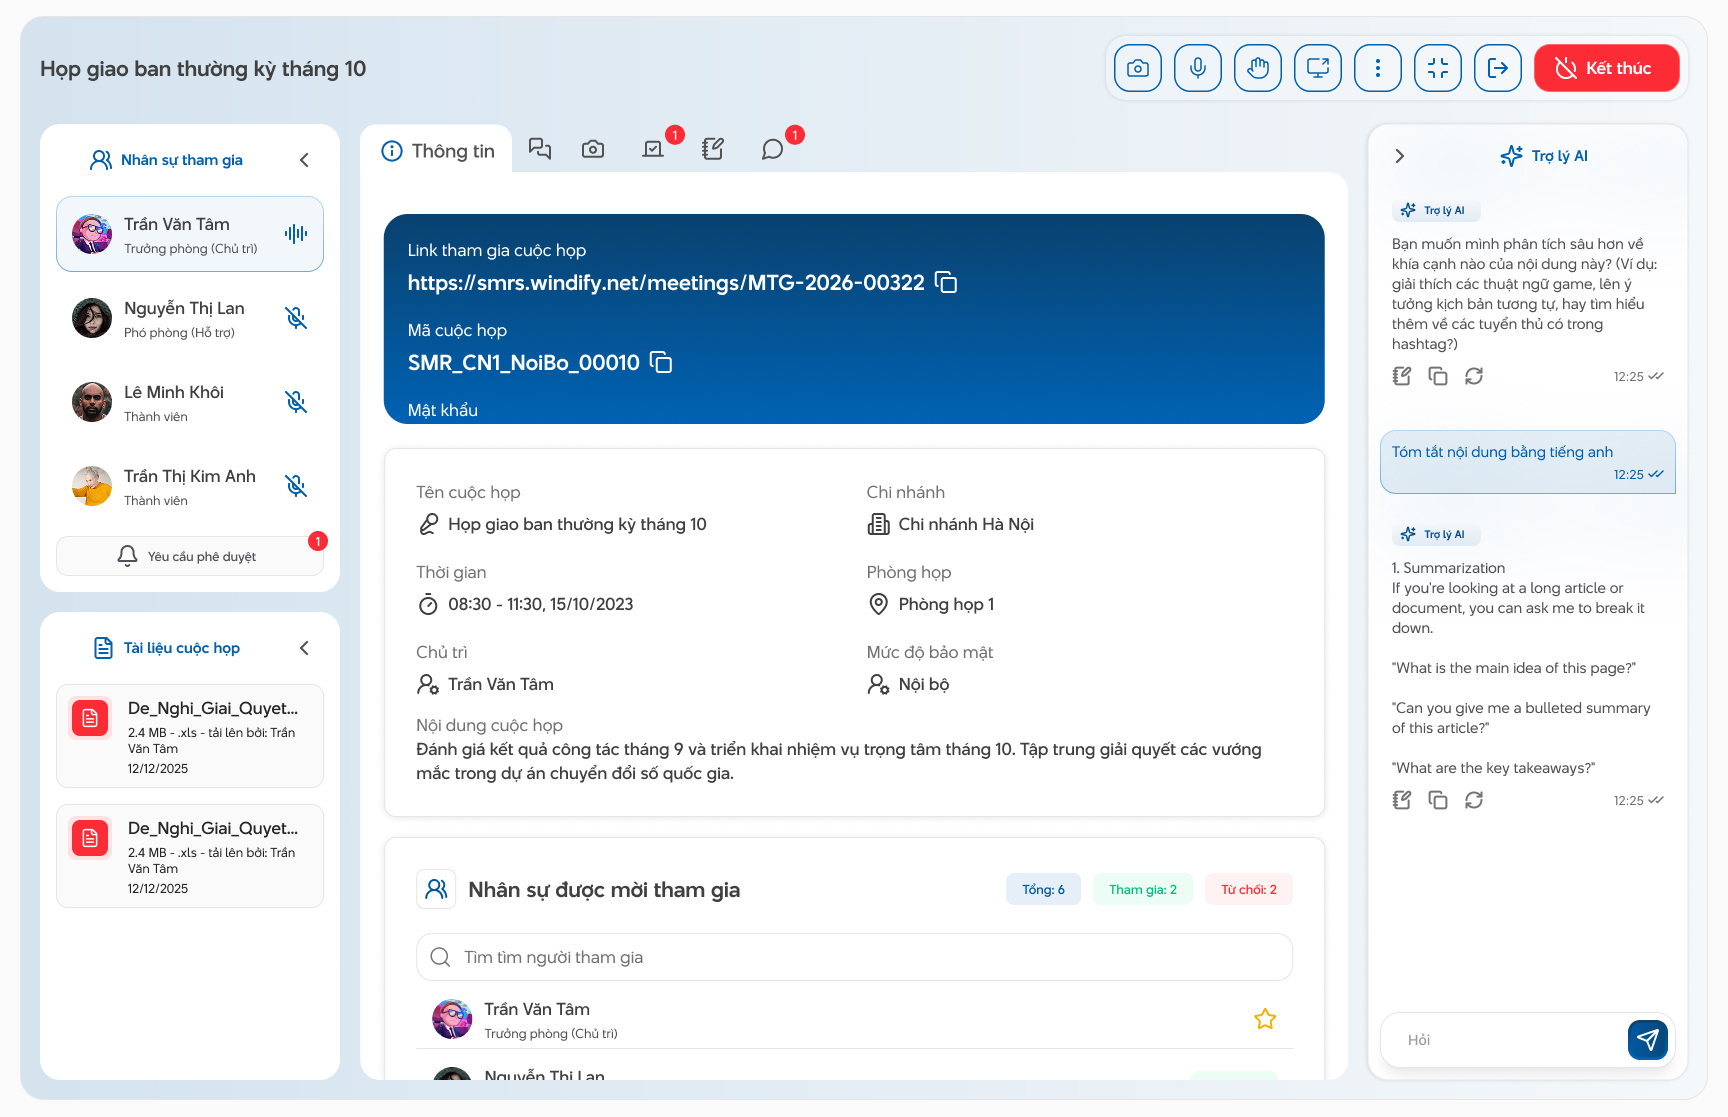
Task: Regenerate the Summarization AI response
Action: tap(1474, 800)
